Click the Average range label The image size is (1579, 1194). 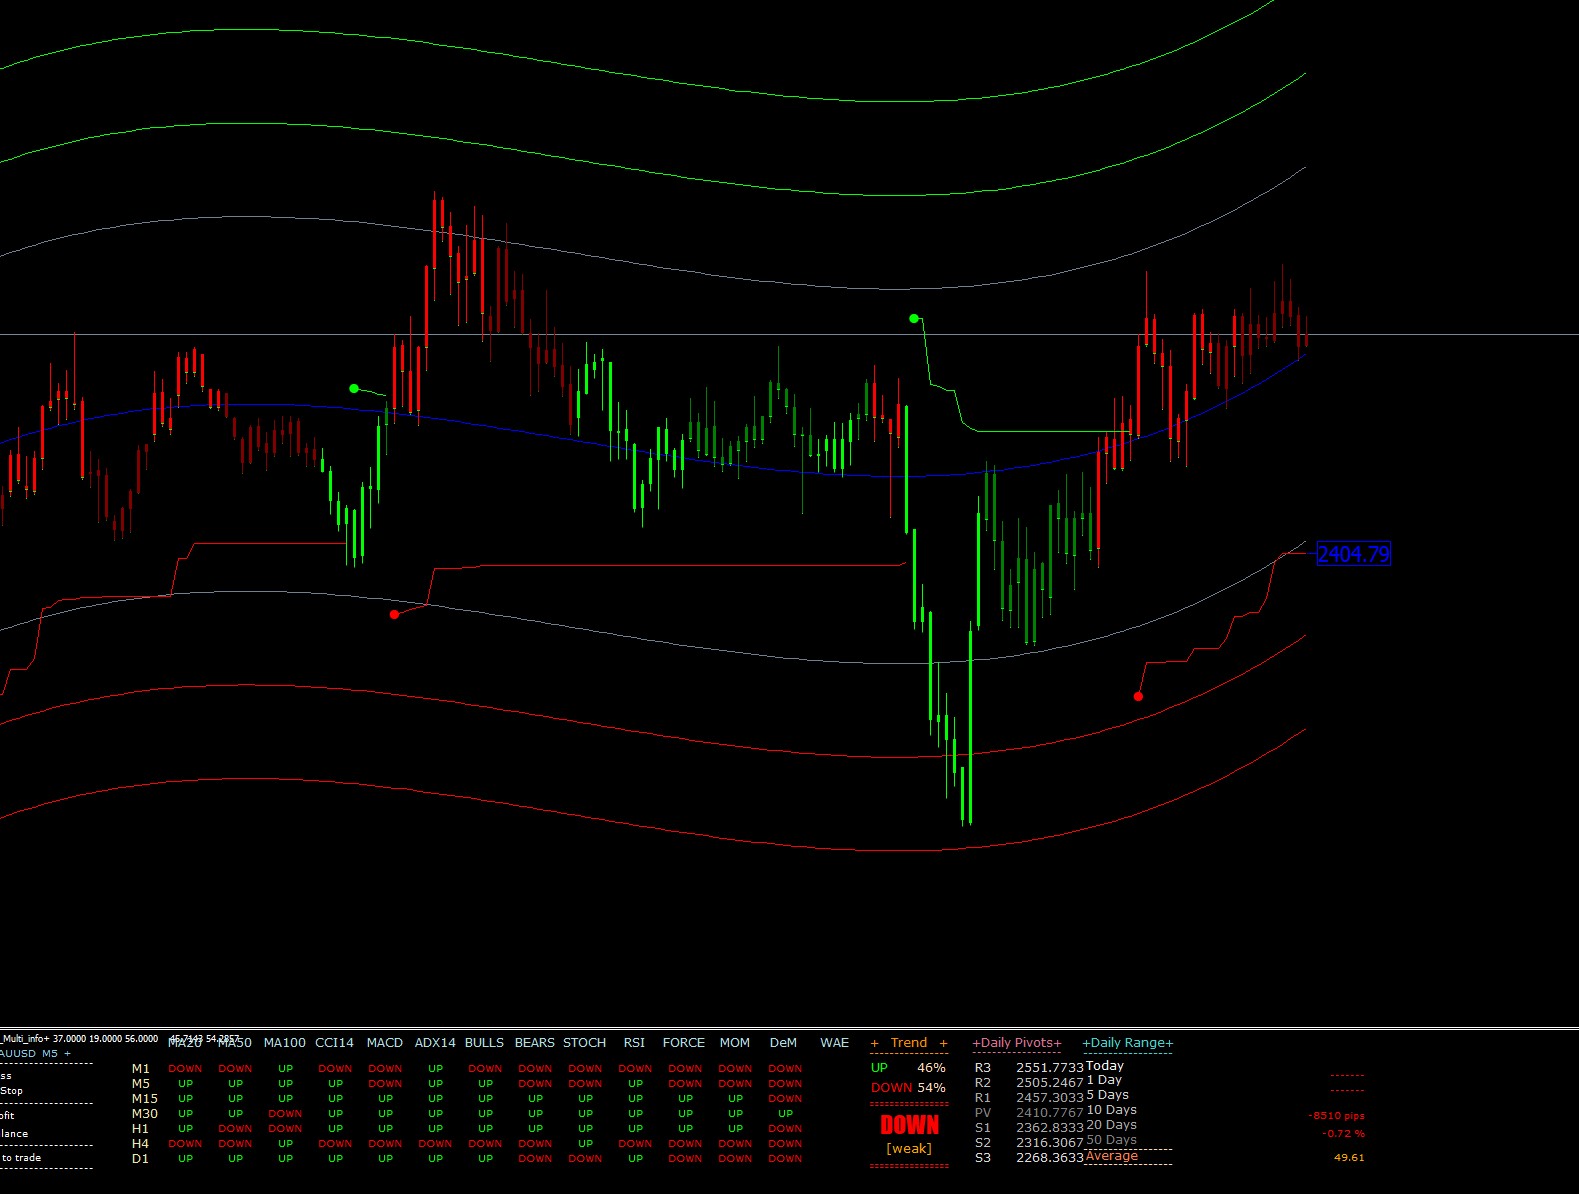pos(1112,1156)
